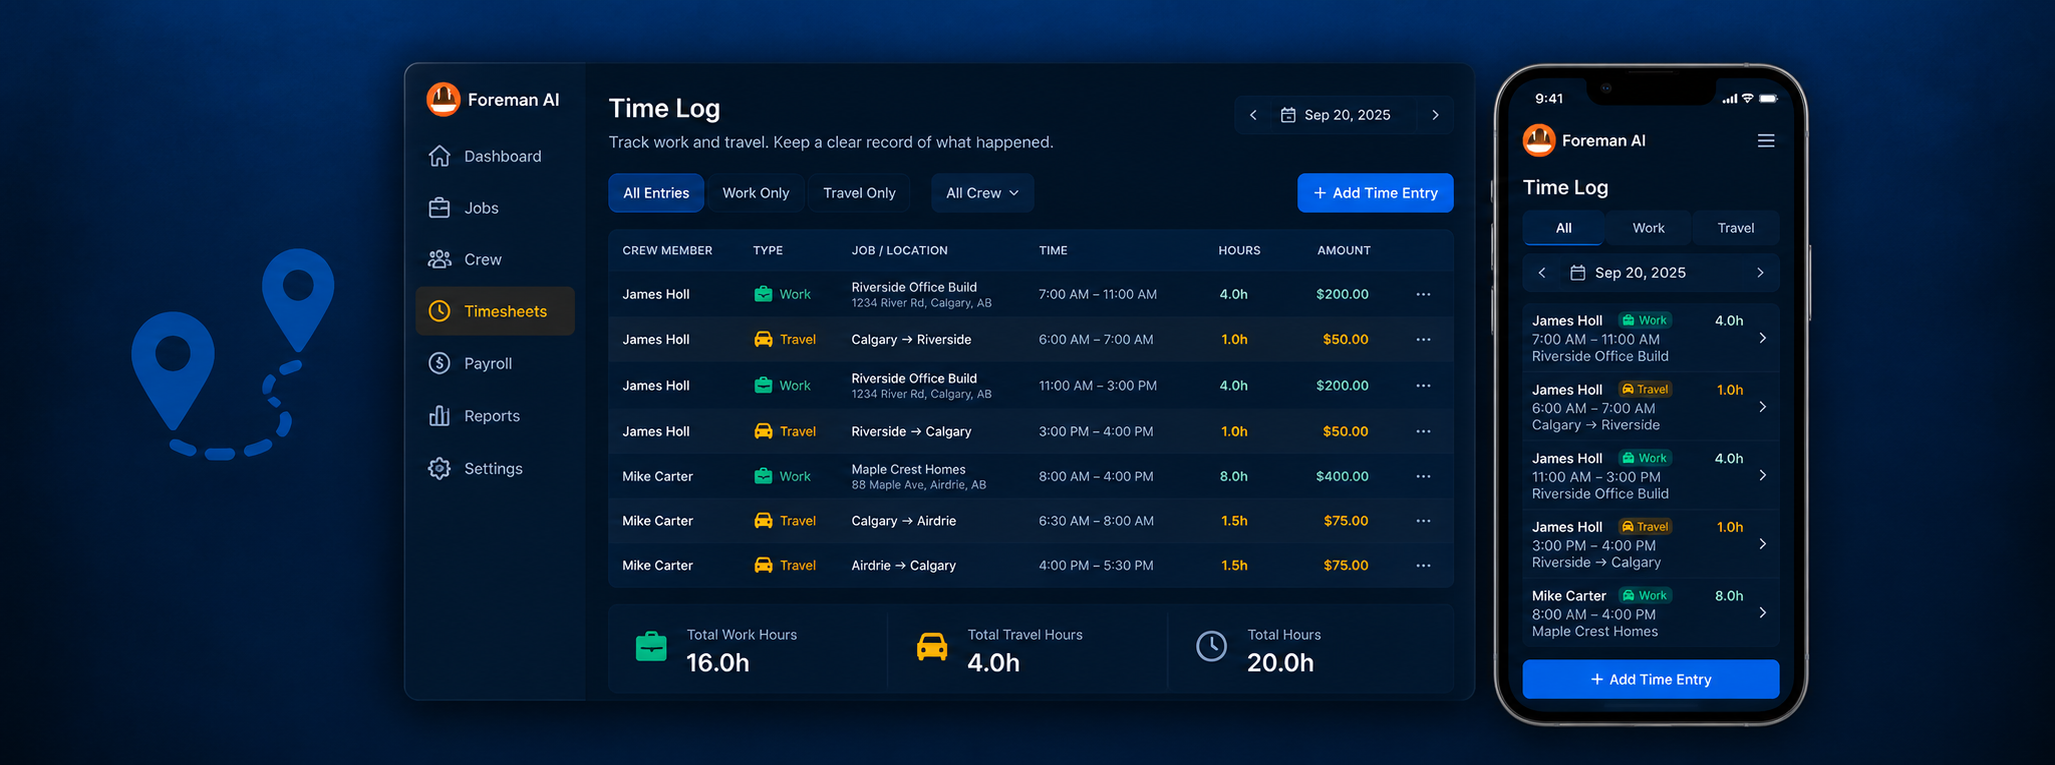Viewport: 2055px width, 765px height.
Task: Tap Add Time Entry on the phone
Action: tap(1651, 679)
